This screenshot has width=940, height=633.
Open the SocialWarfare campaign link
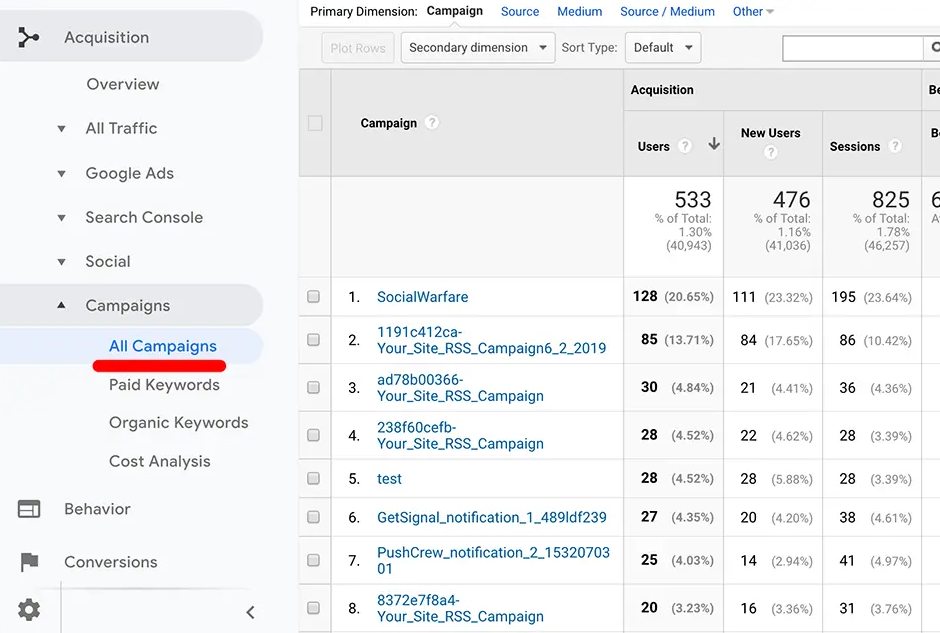tap(422, 297)
